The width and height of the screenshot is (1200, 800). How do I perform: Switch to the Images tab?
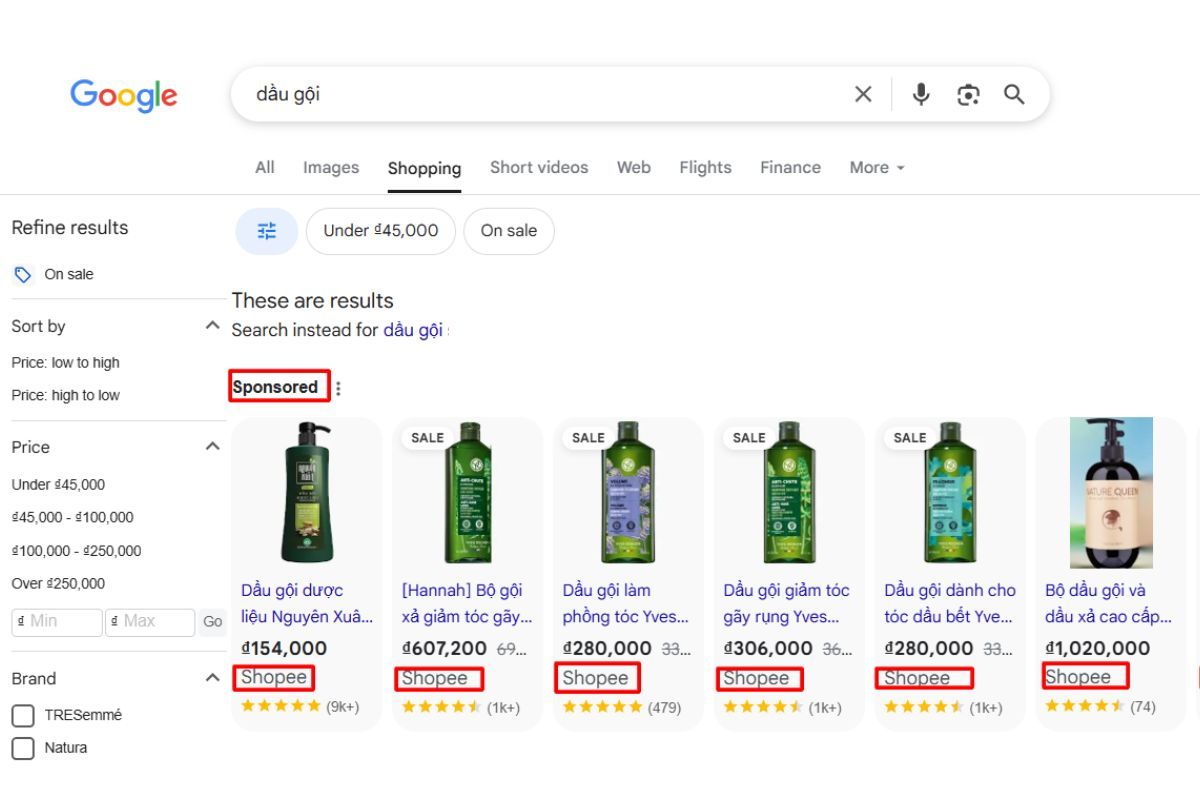[331, 167]
